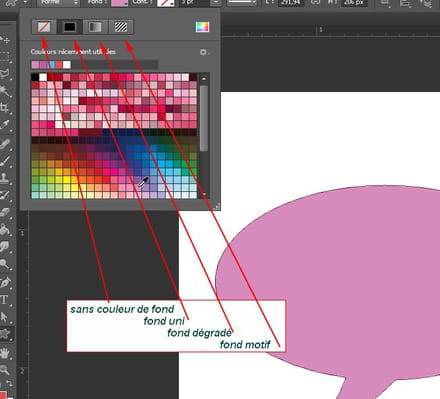
Task: Select the Hand tool
Action: tap(5, 353)
